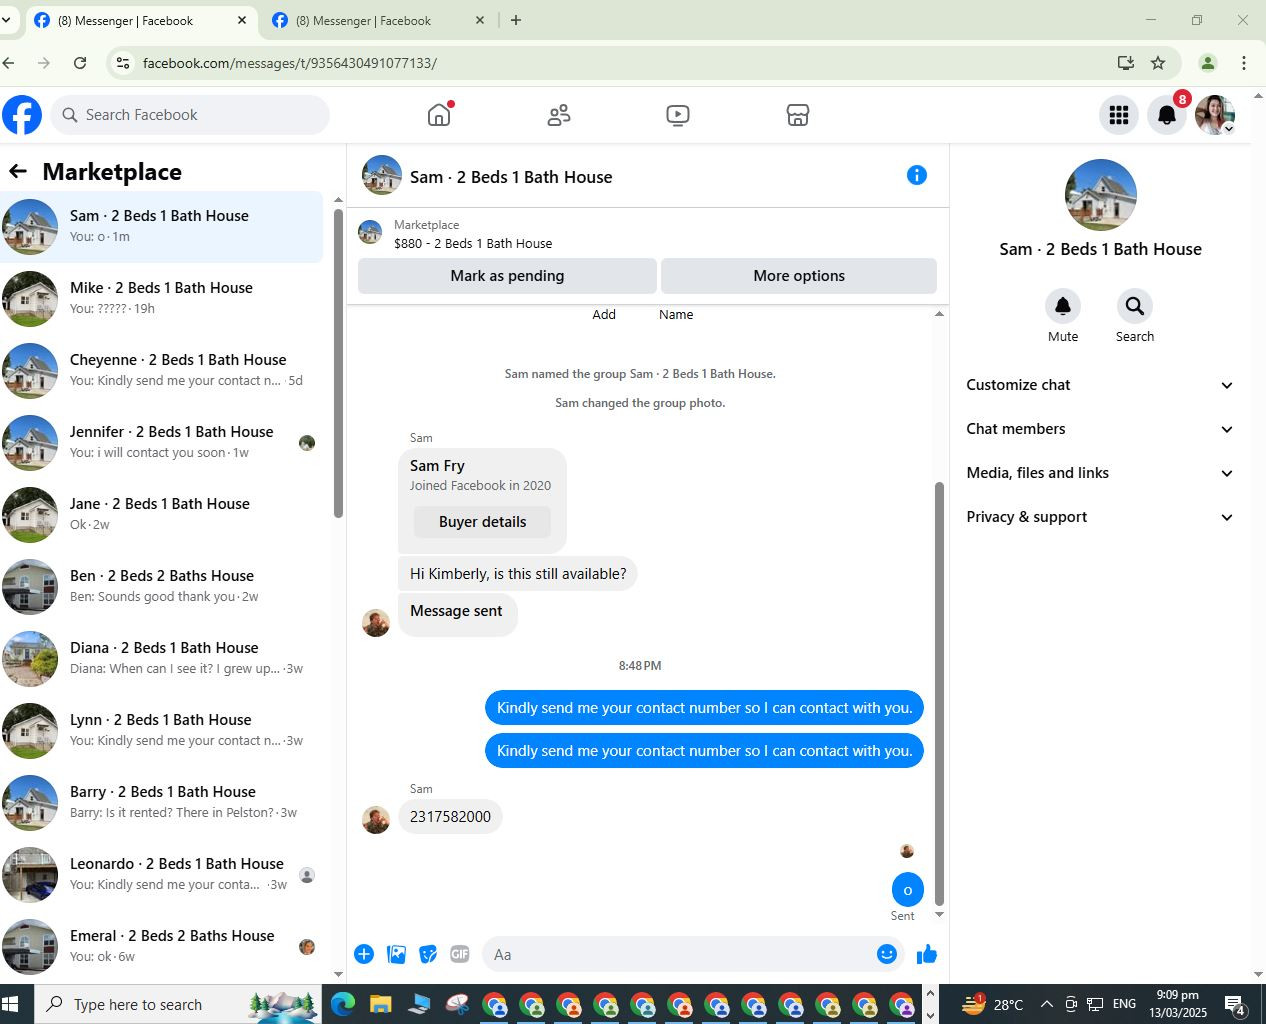
Task: Open Mike · 2 Beds 1 Bath House chat
Action: point(162,298)
